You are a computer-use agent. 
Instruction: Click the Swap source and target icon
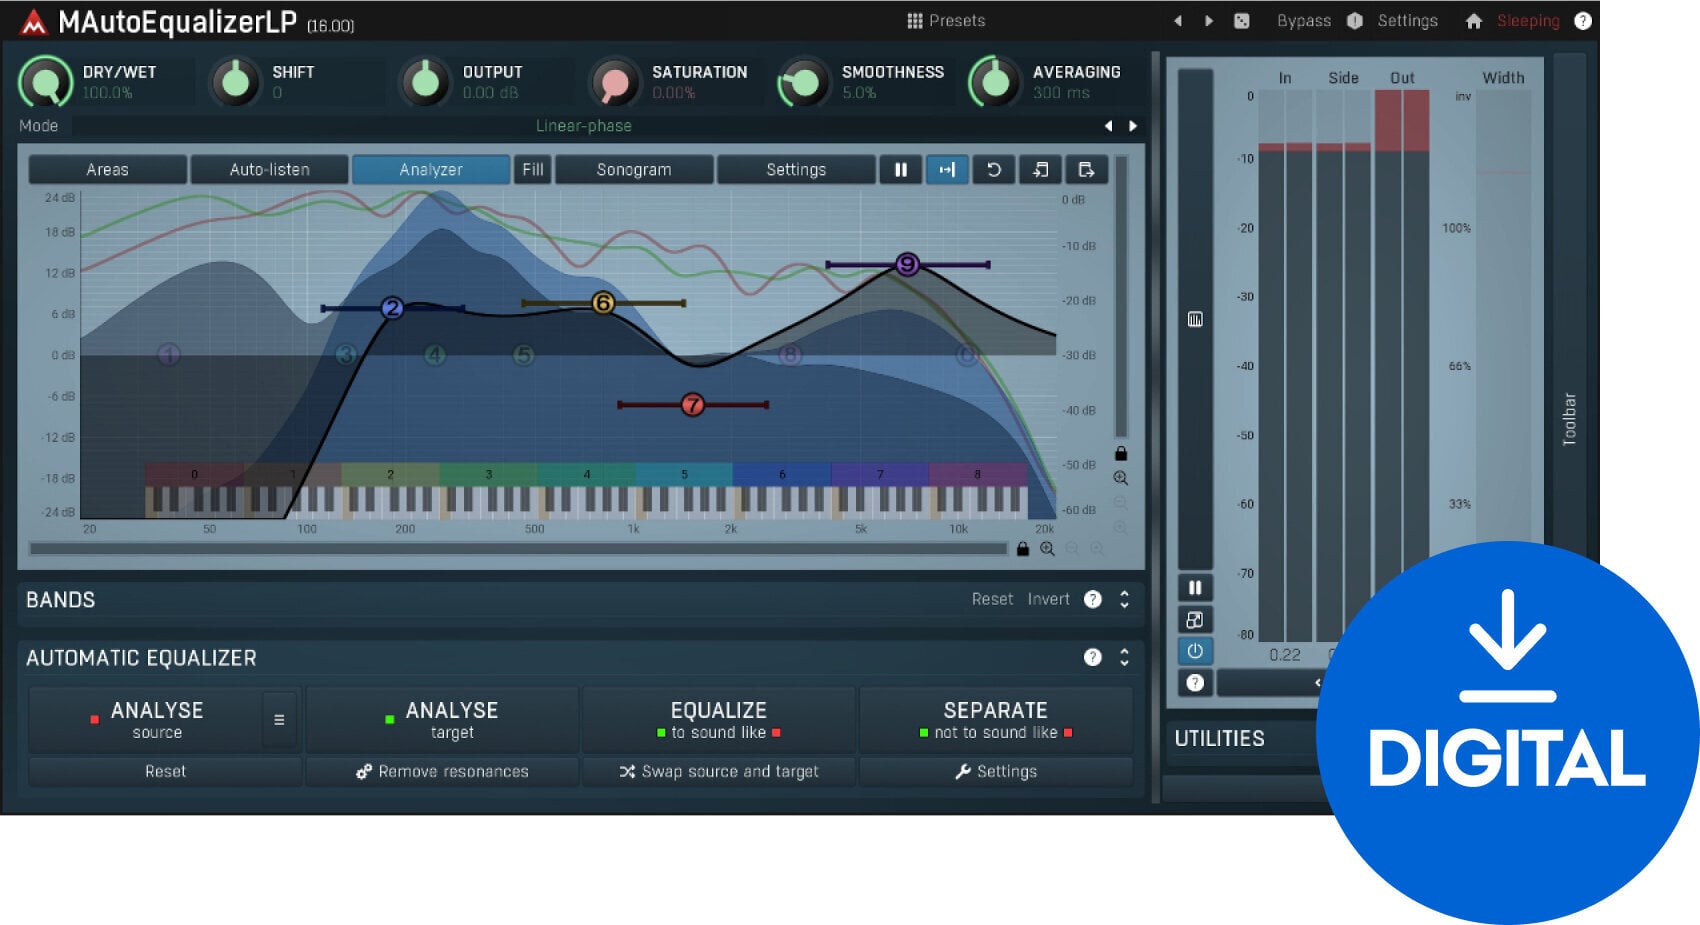(x=628, y=771)
